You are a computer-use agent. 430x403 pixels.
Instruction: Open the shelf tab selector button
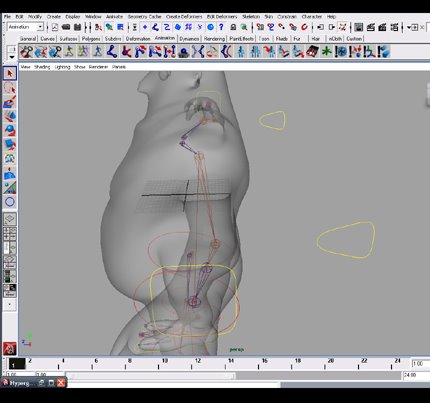(x=12, y=49)
